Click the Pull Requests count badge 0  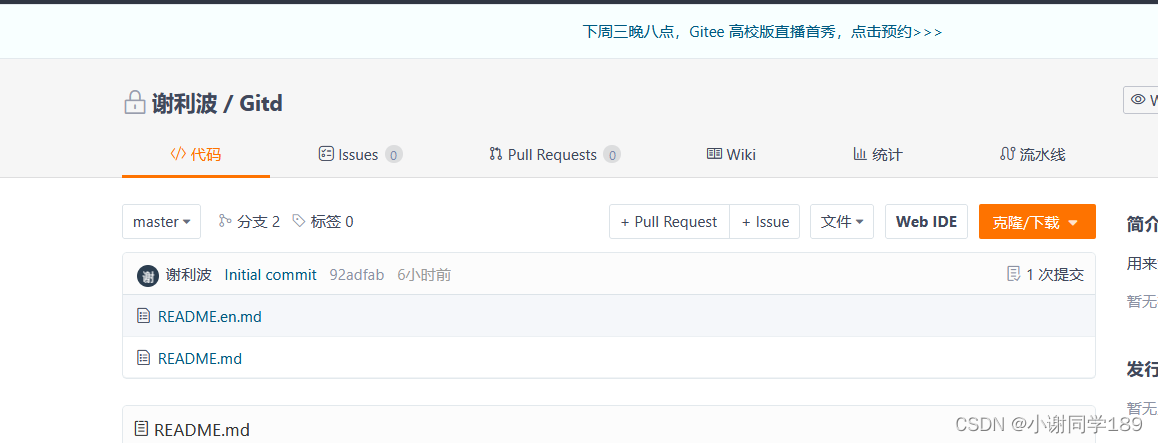(x=611, y=155)
